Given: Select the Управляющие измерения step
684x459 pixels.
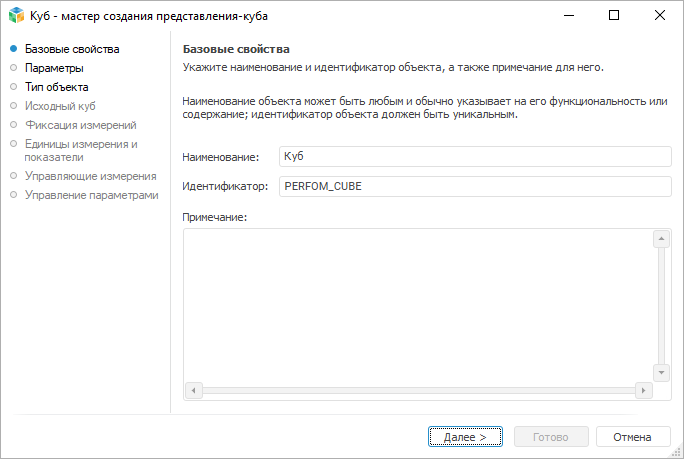Looking at the screenshot, I should [90, 176].
